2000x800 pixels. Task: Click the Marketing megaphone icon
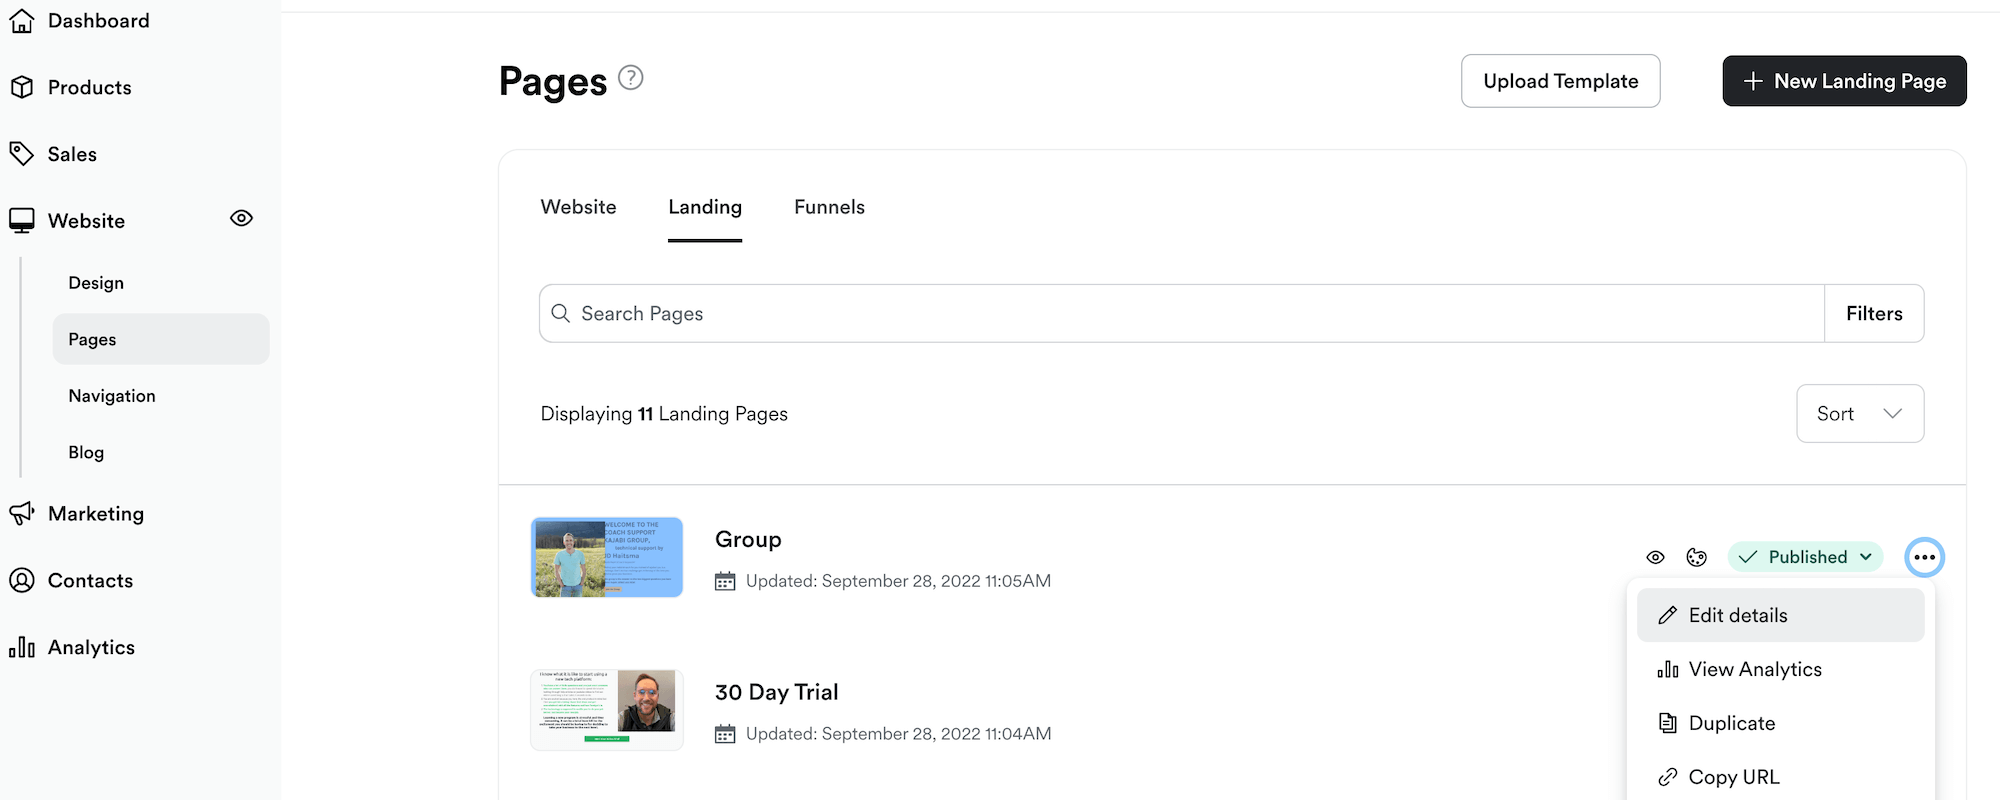(22, 513)
